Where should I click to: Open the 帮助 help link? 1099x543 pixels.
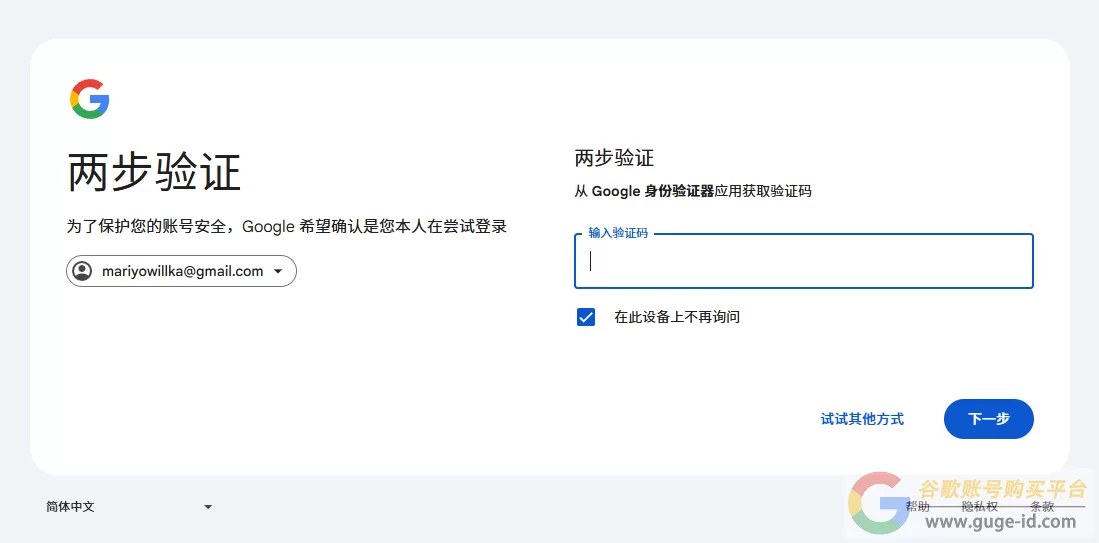click(x=917, y=507)
